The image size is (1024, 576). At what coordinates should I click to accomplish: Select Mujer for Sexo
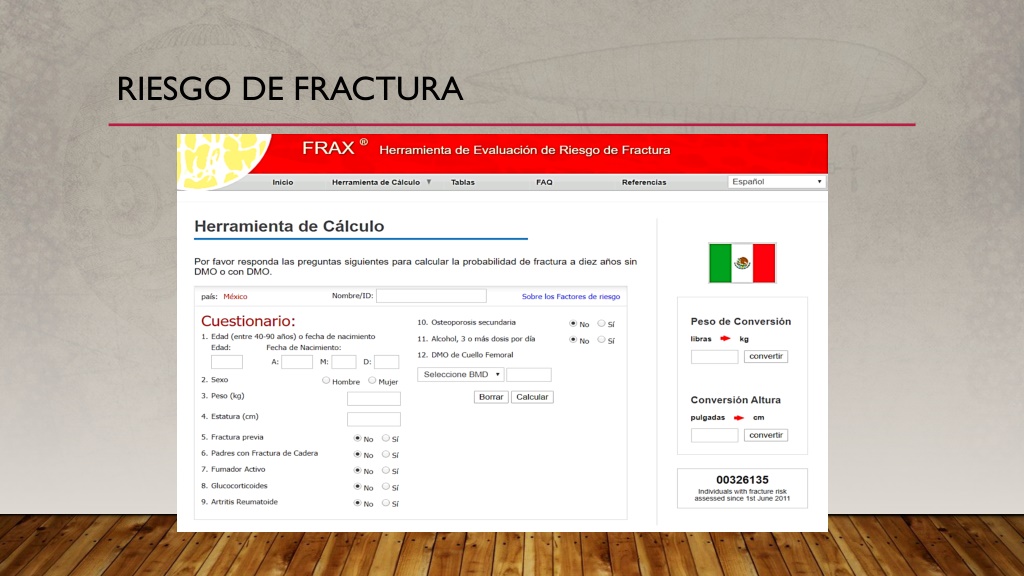point(372,380)
